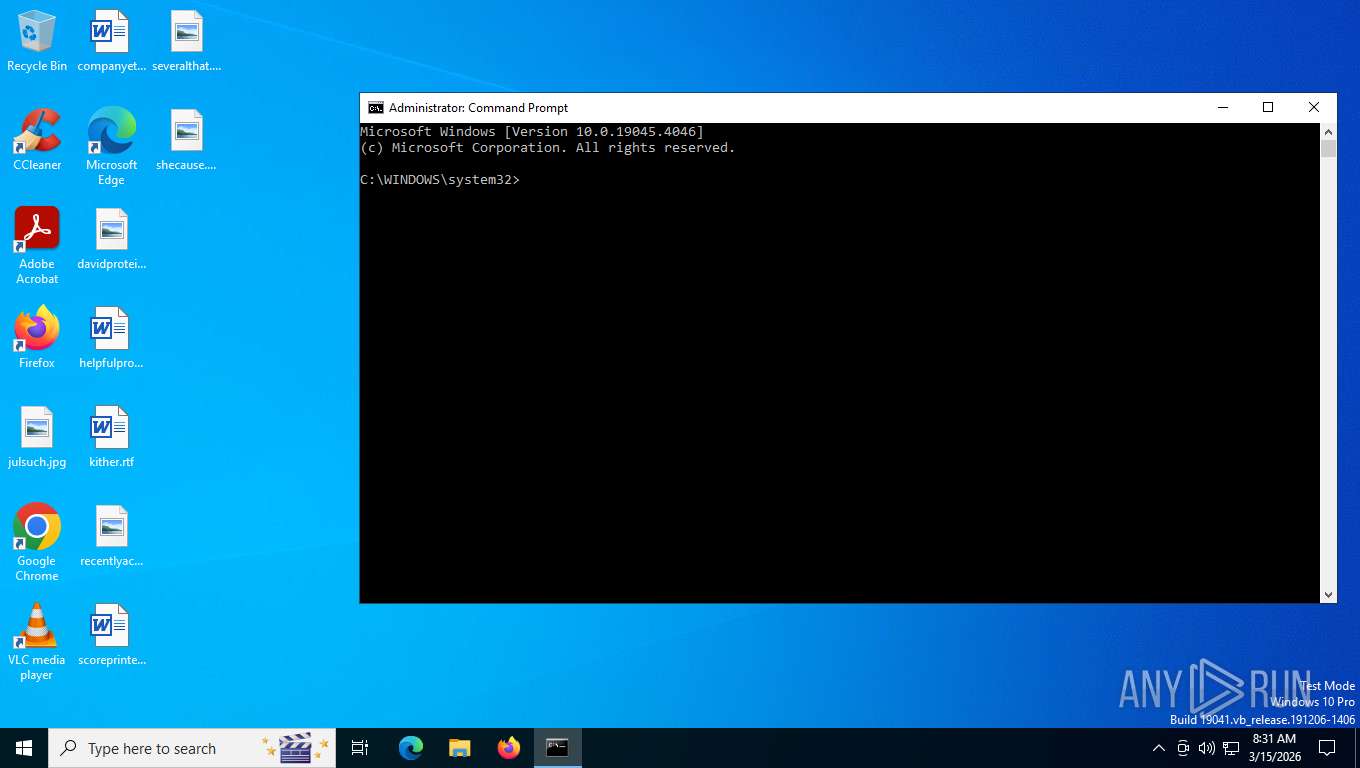Viewport: 1360px width, 768px height.
Task: Select the davidprotei... image file icon
Action: [111, 239]
